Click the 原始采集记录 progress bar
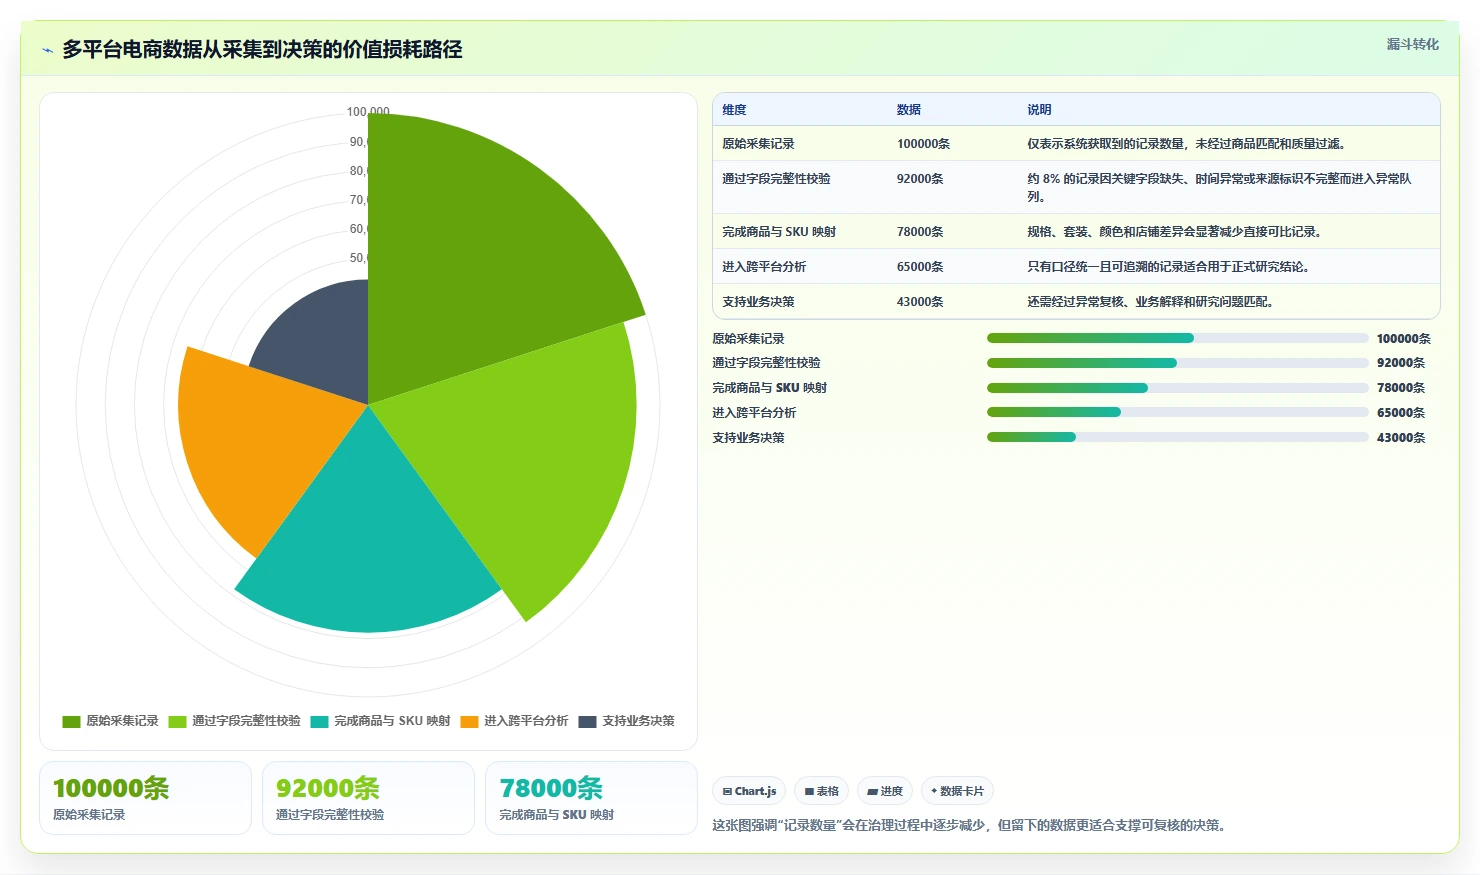This screenshot has height=875, width=1480. [1177, 338]
